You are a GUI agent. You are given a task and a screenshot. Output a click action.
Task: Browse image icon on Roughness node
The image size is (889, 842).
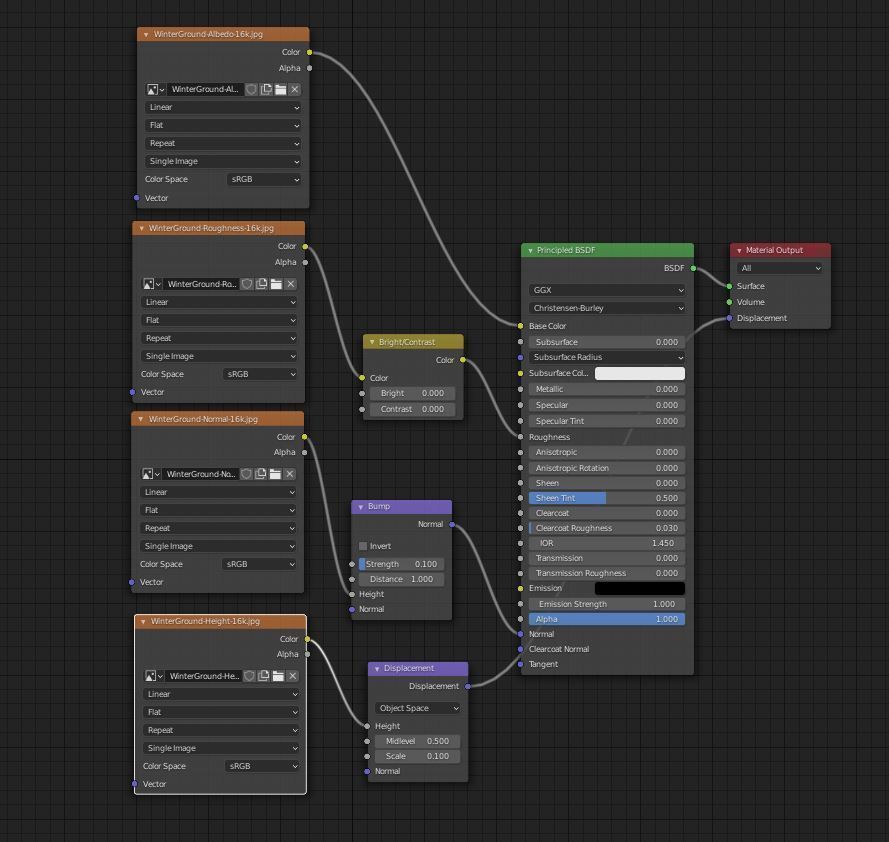[x=151, y=284]
